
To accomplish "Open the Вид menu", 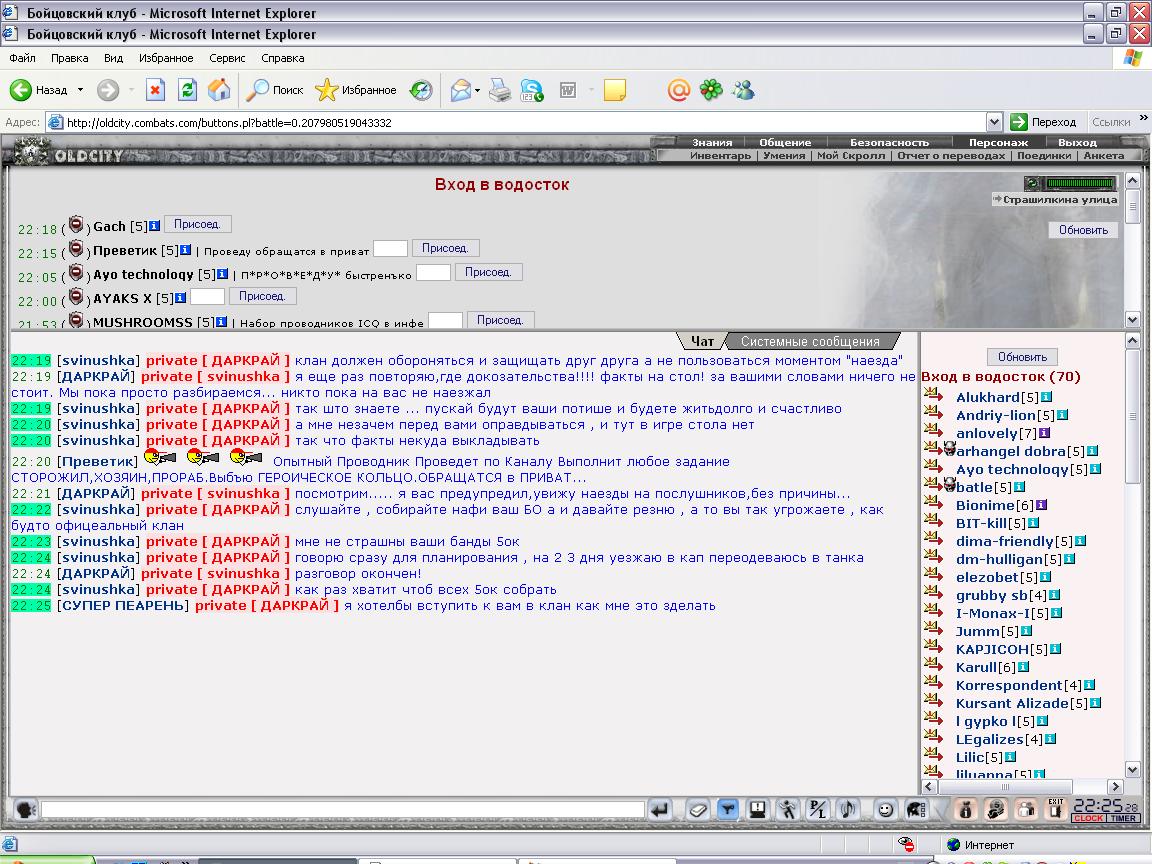I will point(113,58).
